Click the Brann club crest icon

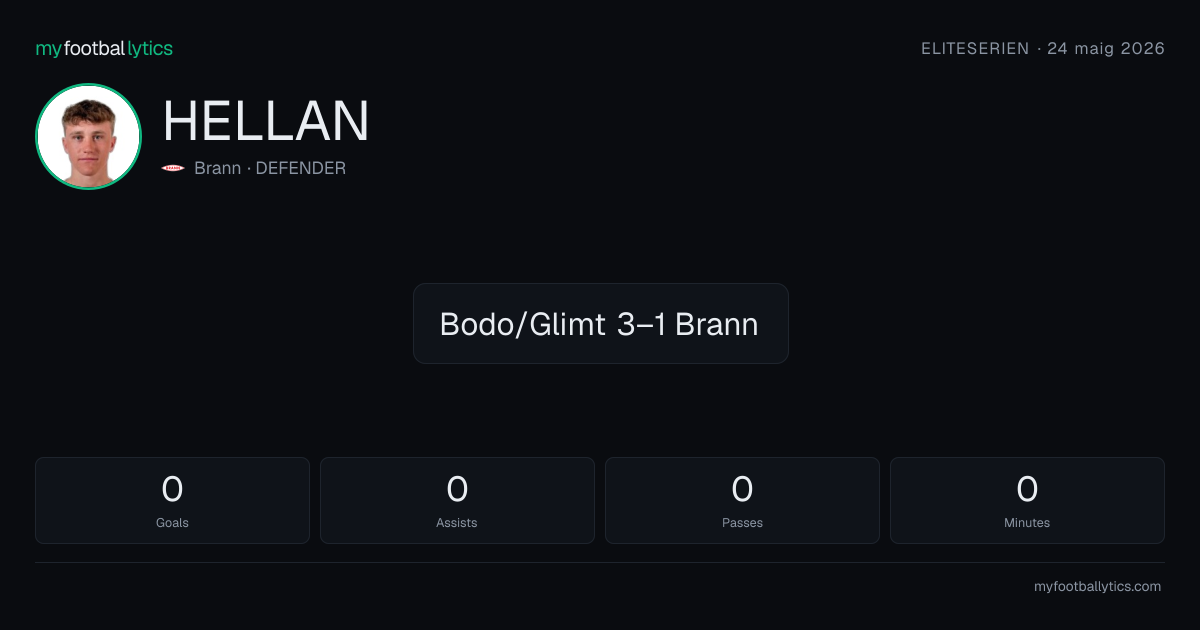[173, 168]
